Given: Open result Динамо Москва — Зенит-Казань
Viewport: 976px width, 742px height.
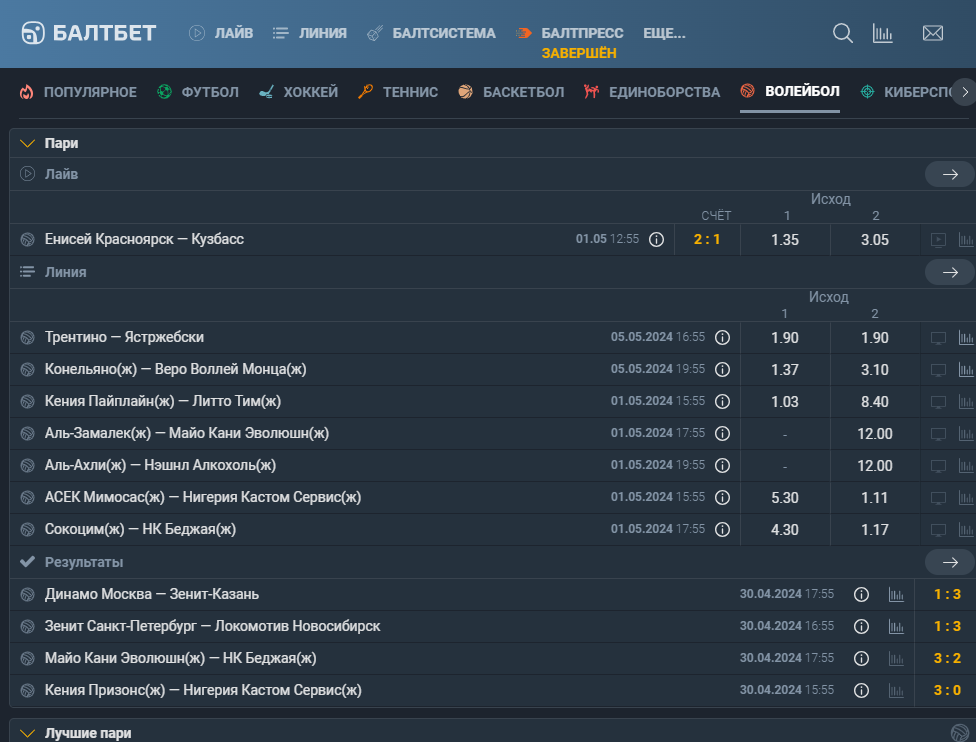Looking at the screenshot, I should click(x=152, y=594).
